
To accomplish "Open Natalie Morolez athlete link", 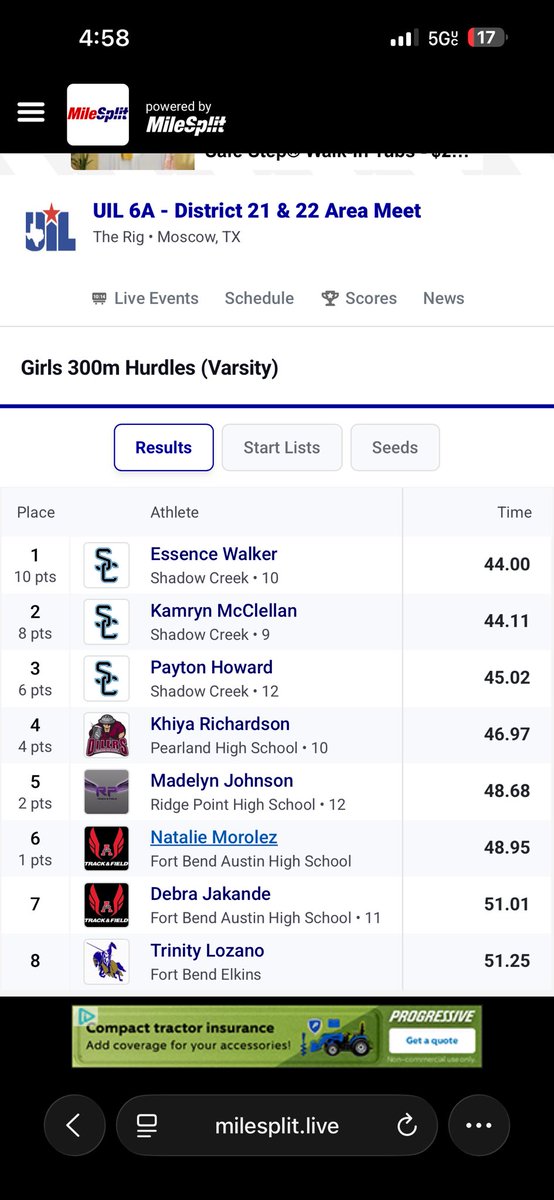I will (214, 837).
